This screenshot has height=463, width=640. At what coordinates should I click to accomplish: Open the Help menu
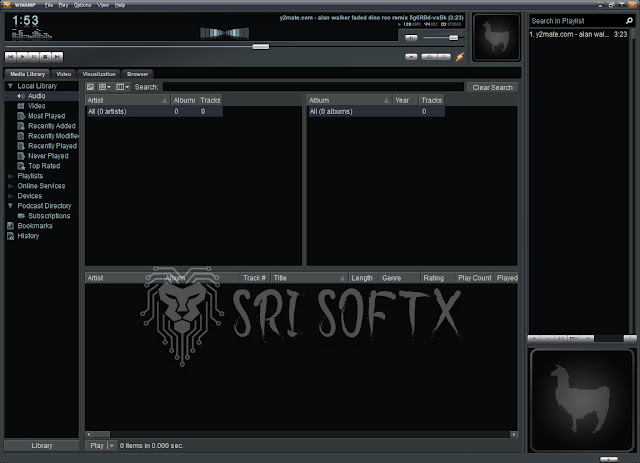[x=120, y=5]
